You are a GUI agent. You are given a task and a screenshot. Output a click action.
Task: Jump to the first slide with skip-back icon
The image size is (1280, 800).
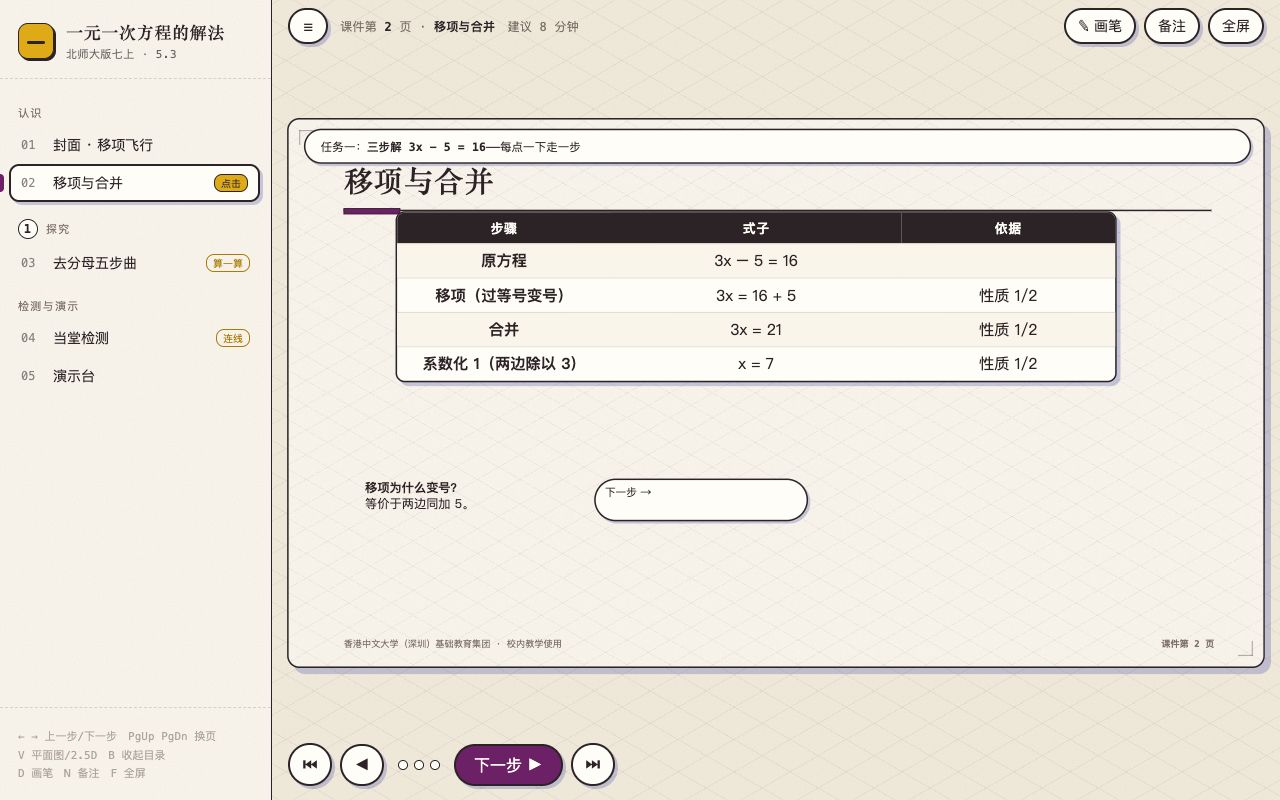pos(310,765)
